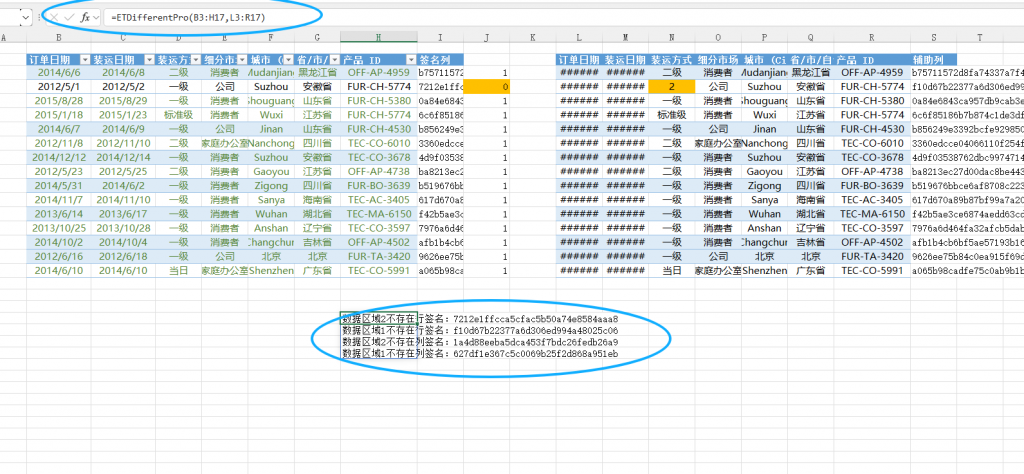This screenshot has width=1024, height=474.
Task: Select result row 数据区域1不存在列签名 627df1e3
Action: pos(480,353)
